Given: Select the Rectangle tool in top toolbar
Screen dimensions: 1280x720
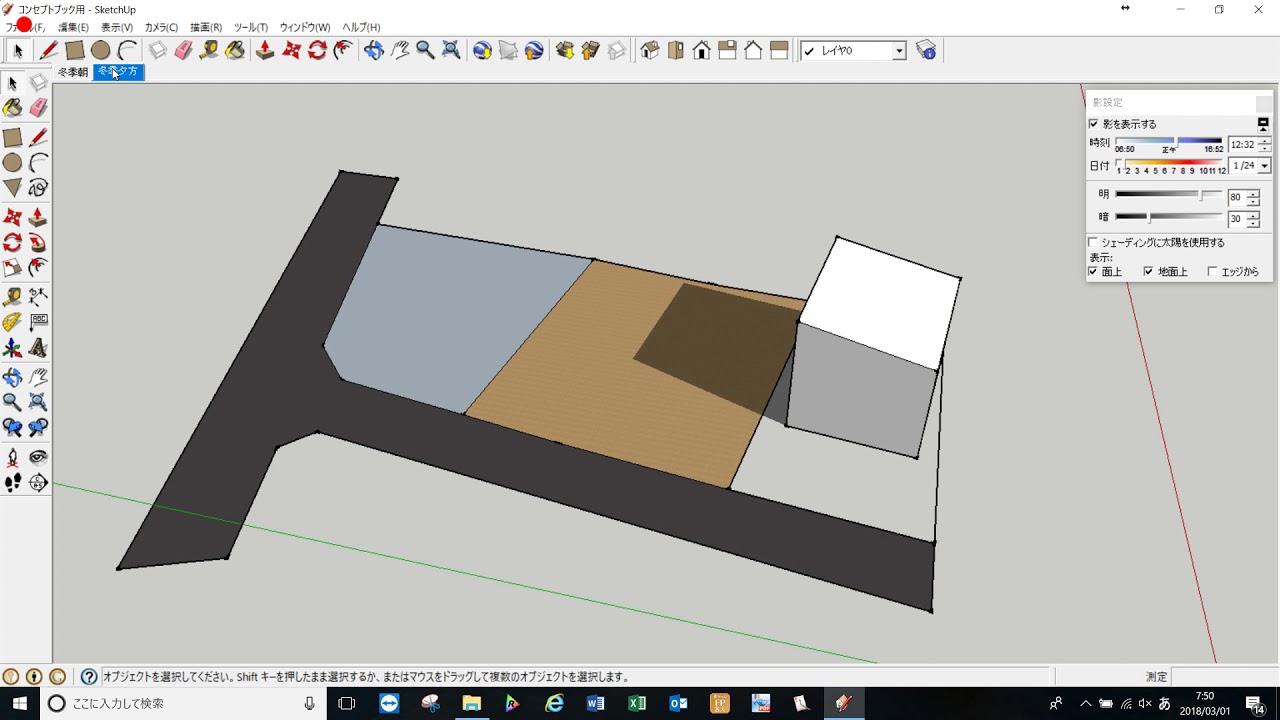Looking at the screenshot, I should pyautogui.click(x=74, y=50).
